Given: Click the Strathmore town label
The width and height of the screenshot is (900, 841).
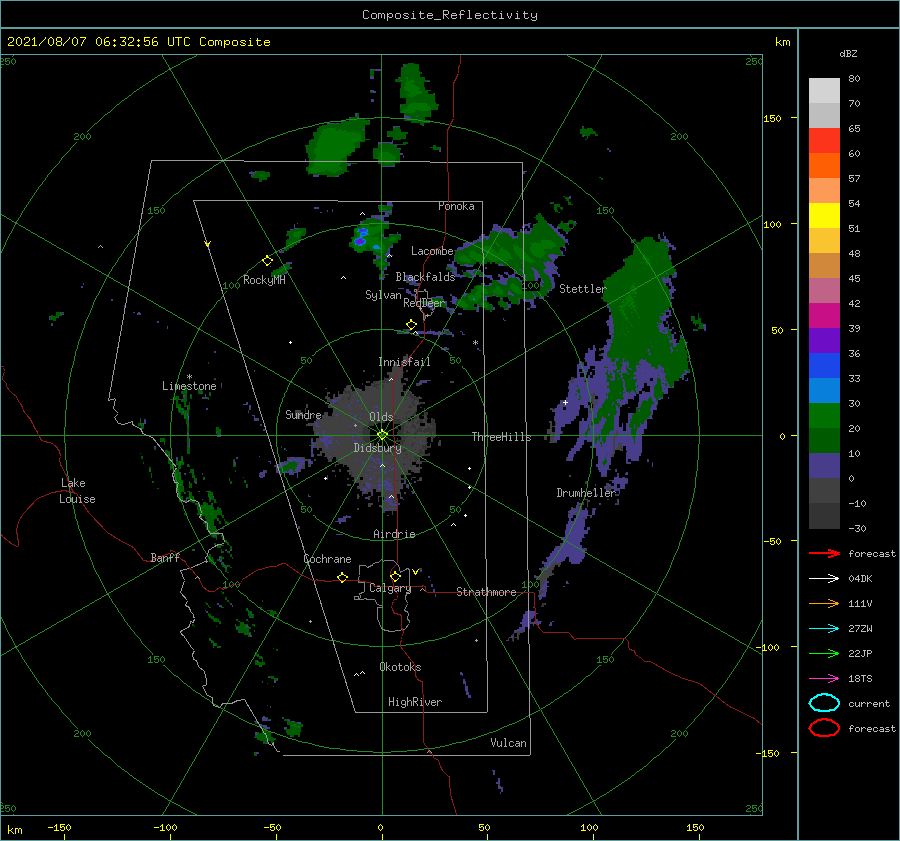Looking at the screenshot, I should (486, 592).
